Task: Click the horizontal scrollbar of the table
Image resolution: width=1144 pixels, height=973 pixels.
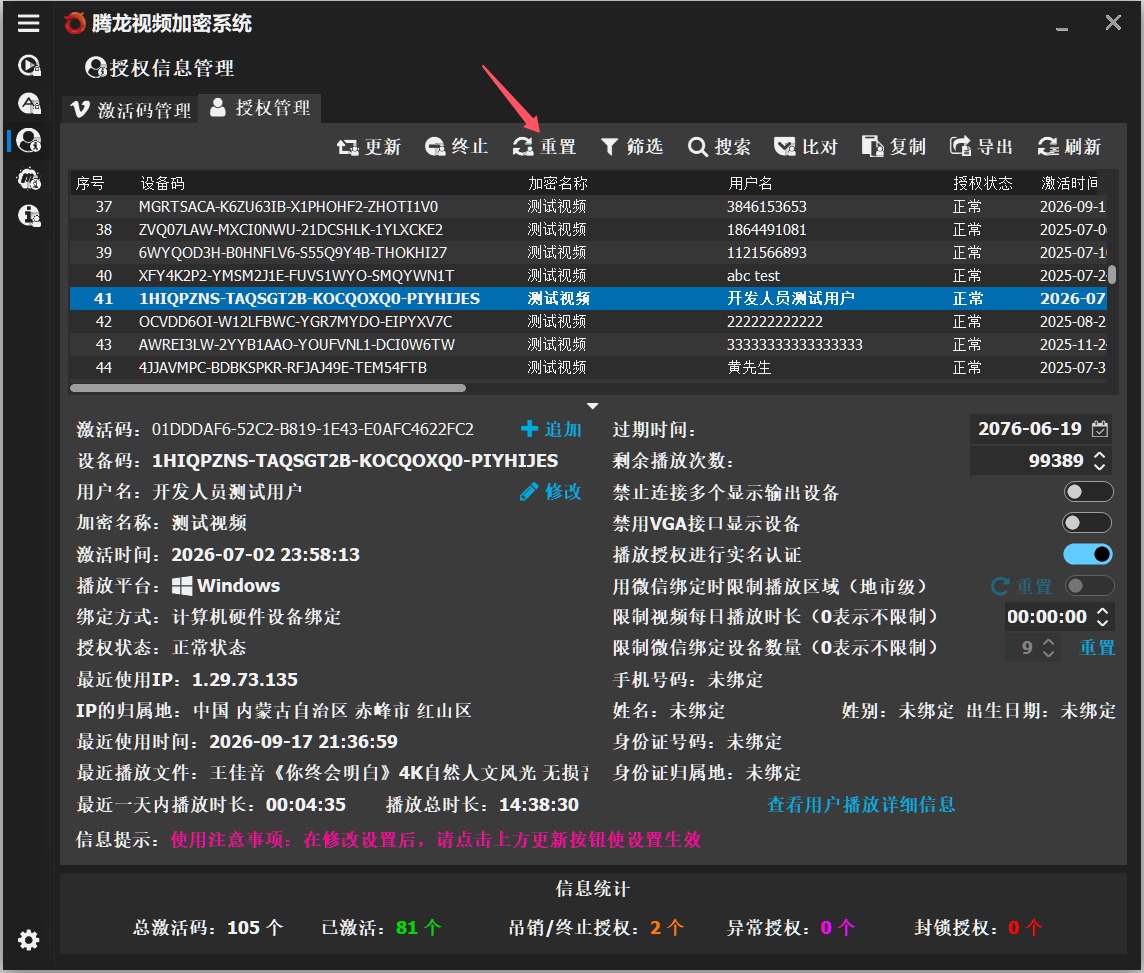Action: (x=268, y=388)
